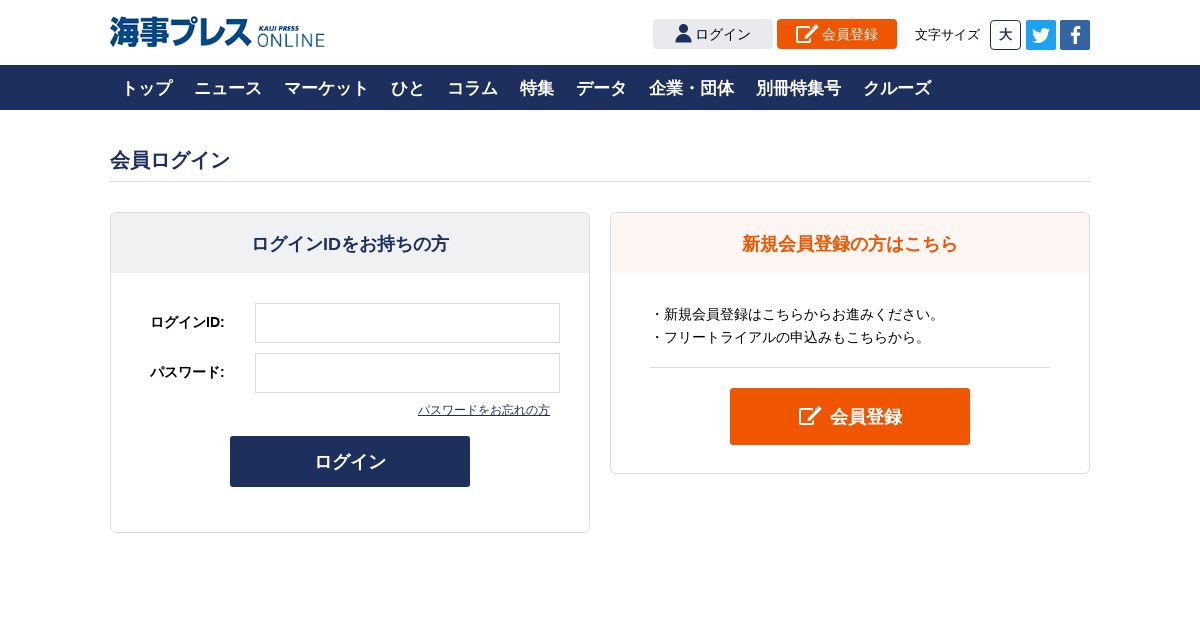Open the 企業・団体 menu item
This screenshot has width=1200, height=630.
click(691, 88)
